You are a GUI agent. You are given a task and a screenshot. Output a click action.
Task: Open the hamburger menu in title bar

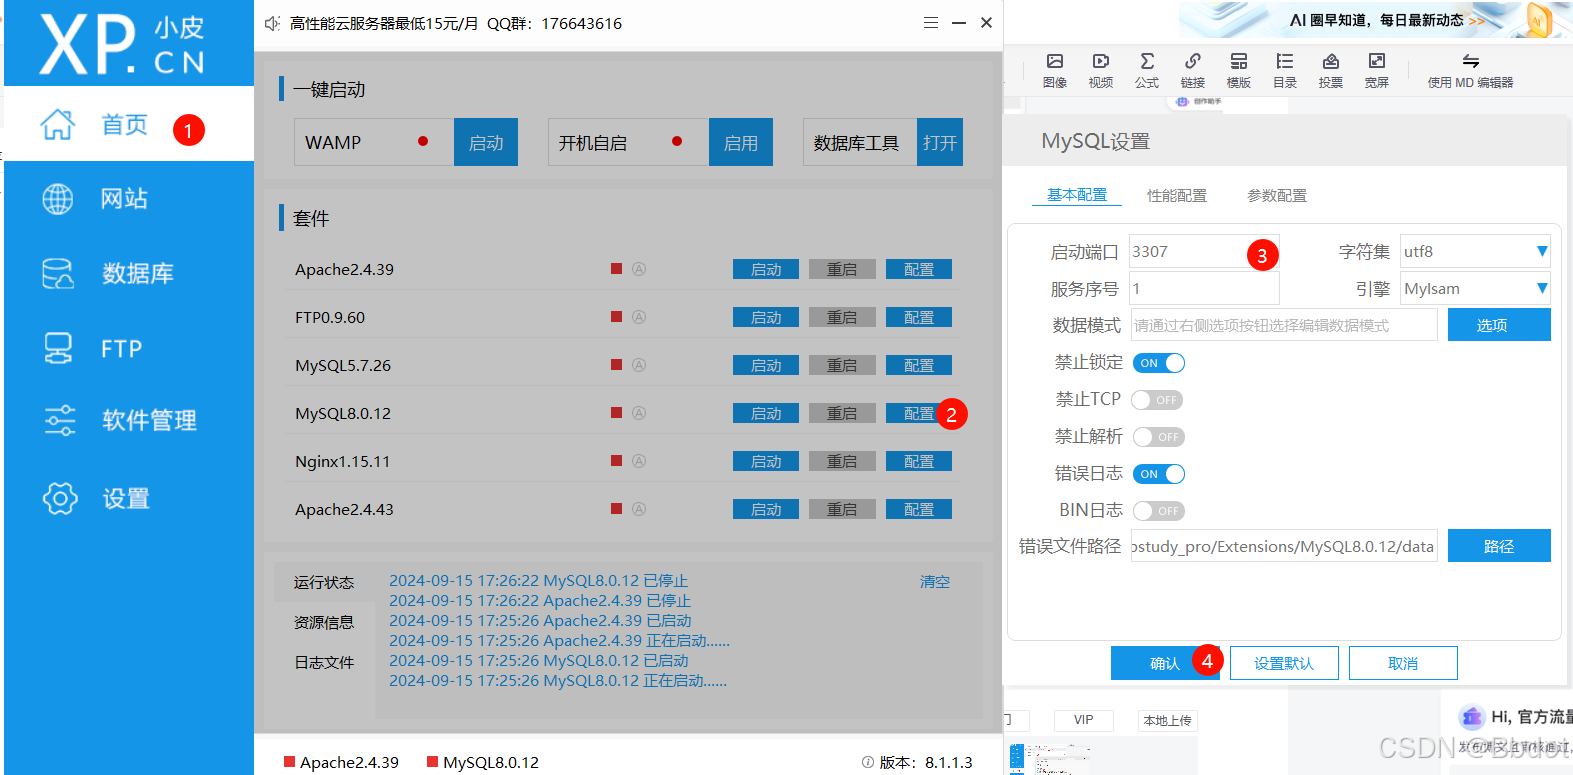click(x=930, y=22)
